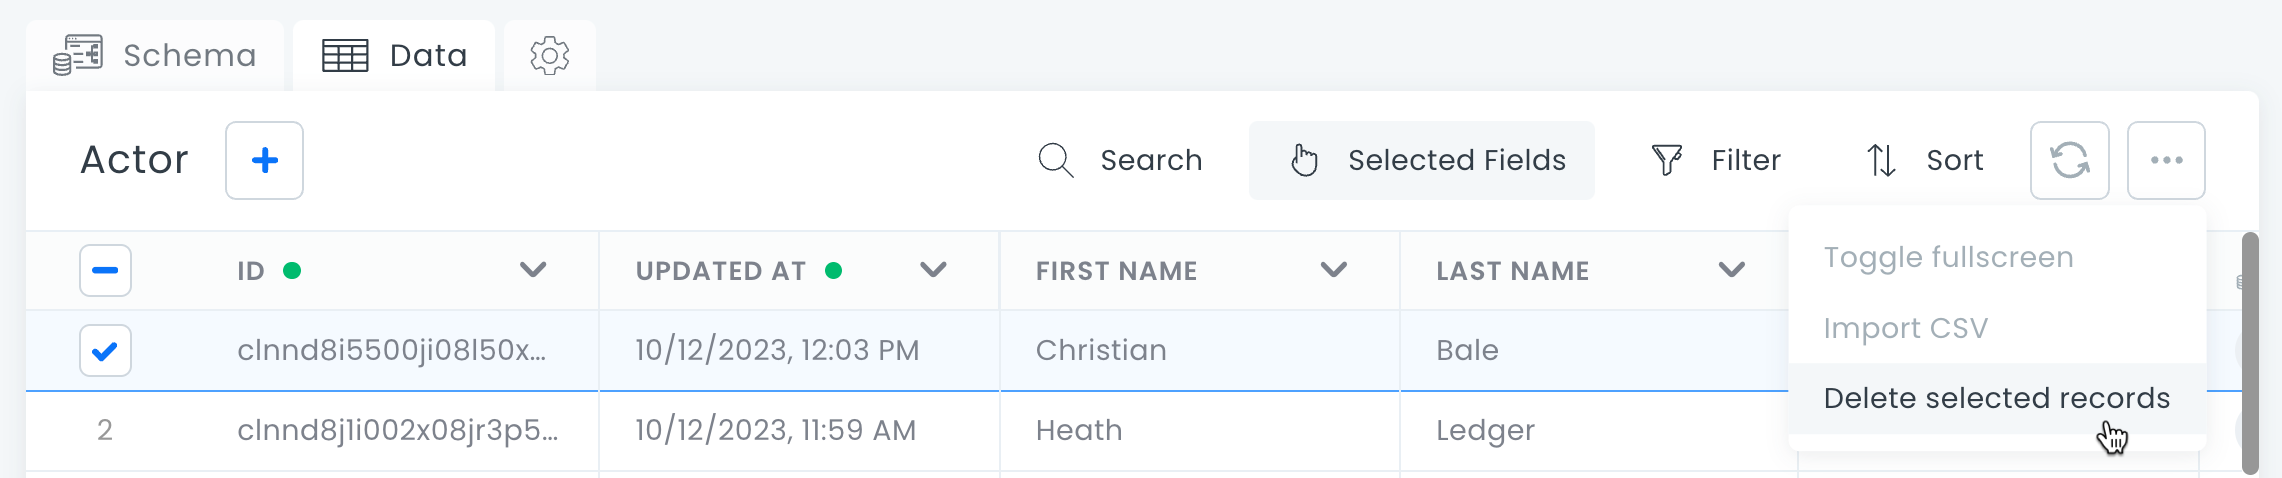
Task: Click the magnifying glass Search icon
Action: pyautogui.click(x=1055, y=160)
